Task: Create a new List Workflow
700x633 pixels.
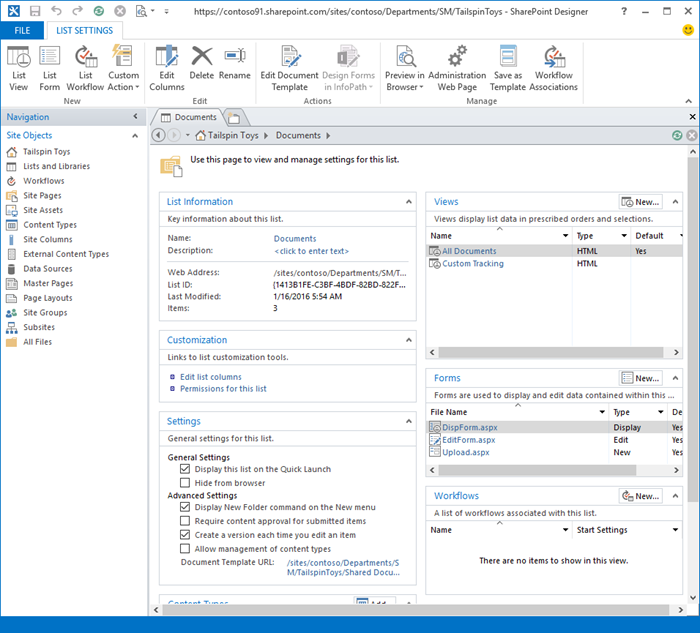Action: 85,68
